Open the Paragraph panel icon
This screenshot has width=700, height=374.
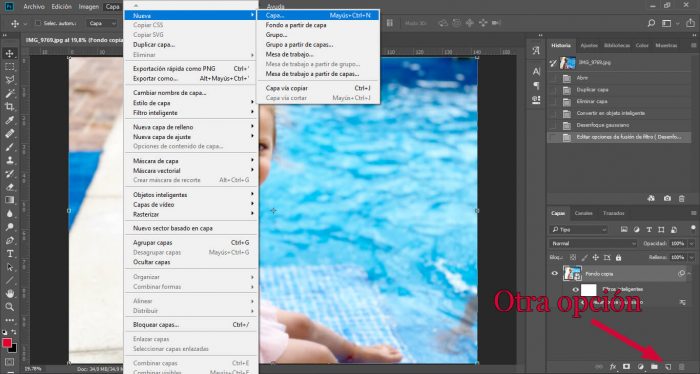pos(536,86)
